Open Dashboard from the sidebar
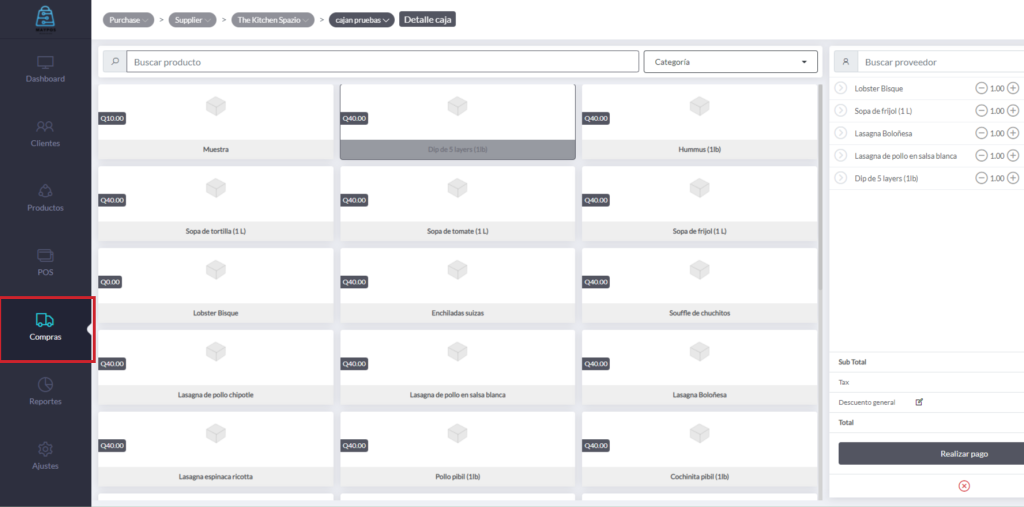This screenshot has height=507, width=1024. [x=45, y=69]
